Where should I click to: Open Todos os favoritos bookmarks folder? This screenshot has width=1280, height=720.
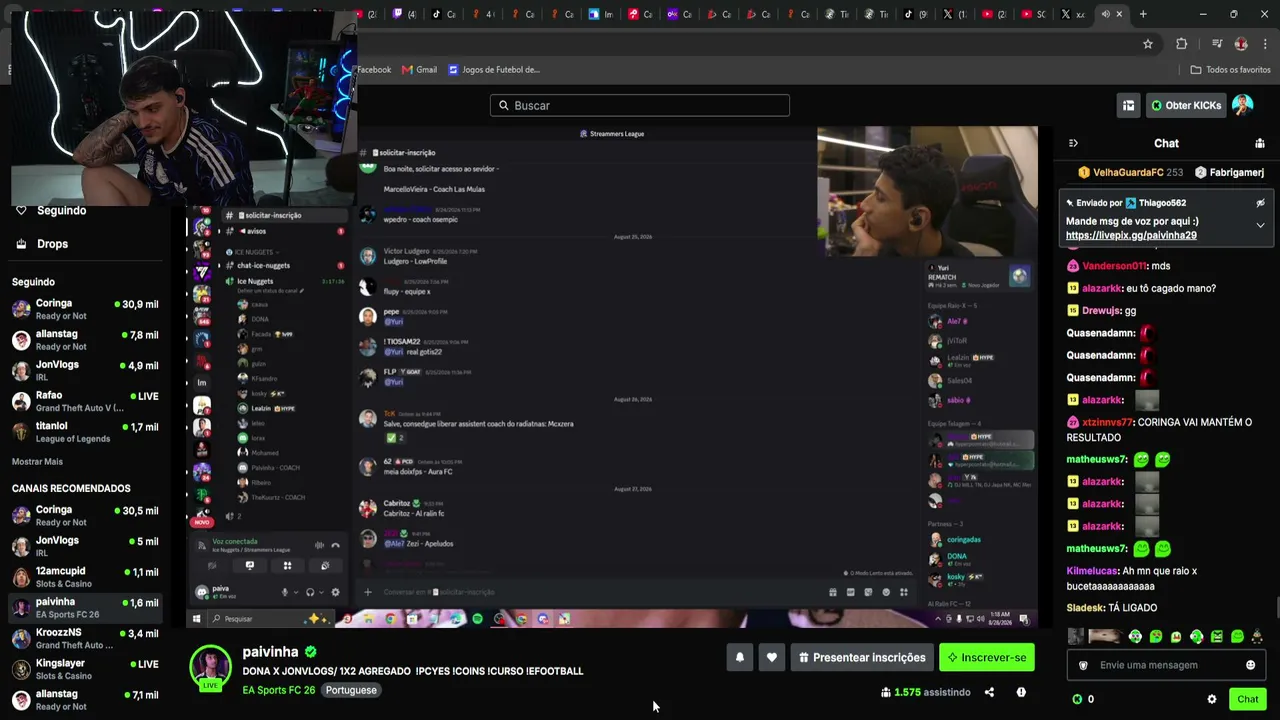click(1230, 69)
